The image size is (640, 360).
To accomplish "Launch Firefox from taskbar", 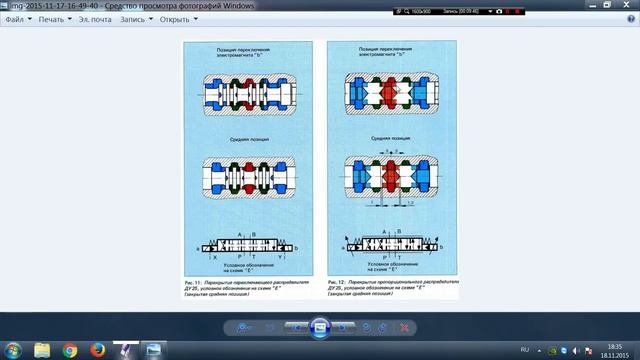I will (x=98, y=351).
